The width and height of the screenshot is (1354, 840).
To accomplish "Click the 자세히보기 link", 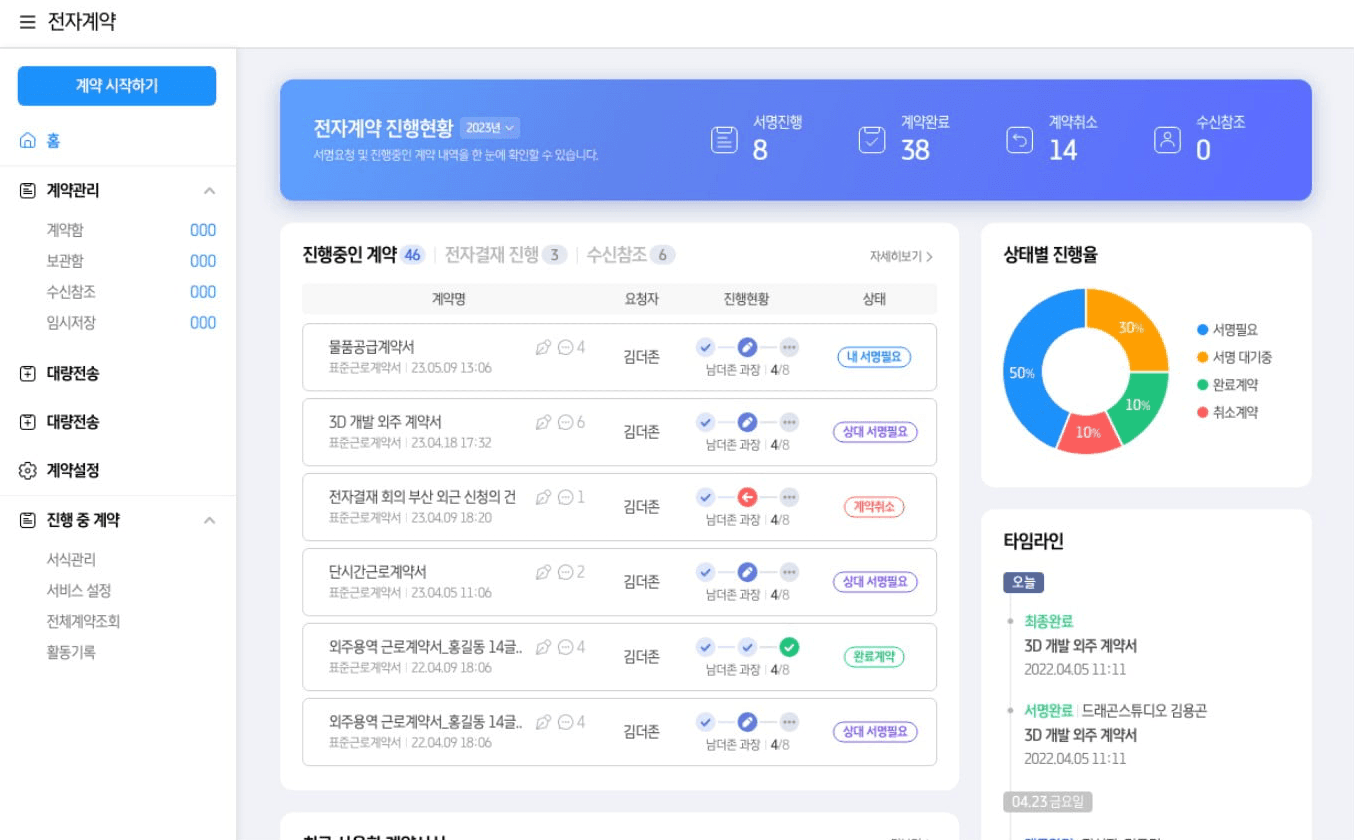I will tap(901, 257).
